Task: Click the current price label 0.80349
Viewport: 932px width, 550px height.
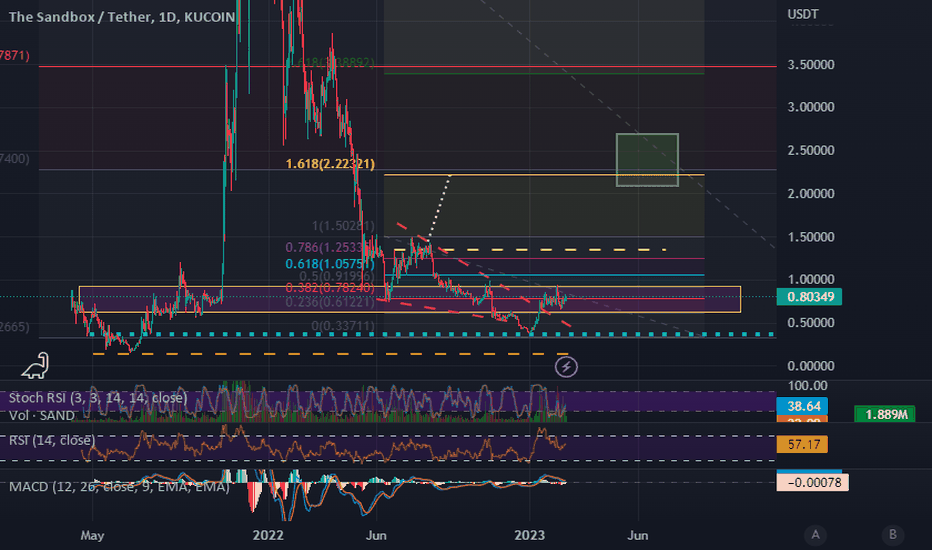Action: pyautogui.click(x=809, y=297)
